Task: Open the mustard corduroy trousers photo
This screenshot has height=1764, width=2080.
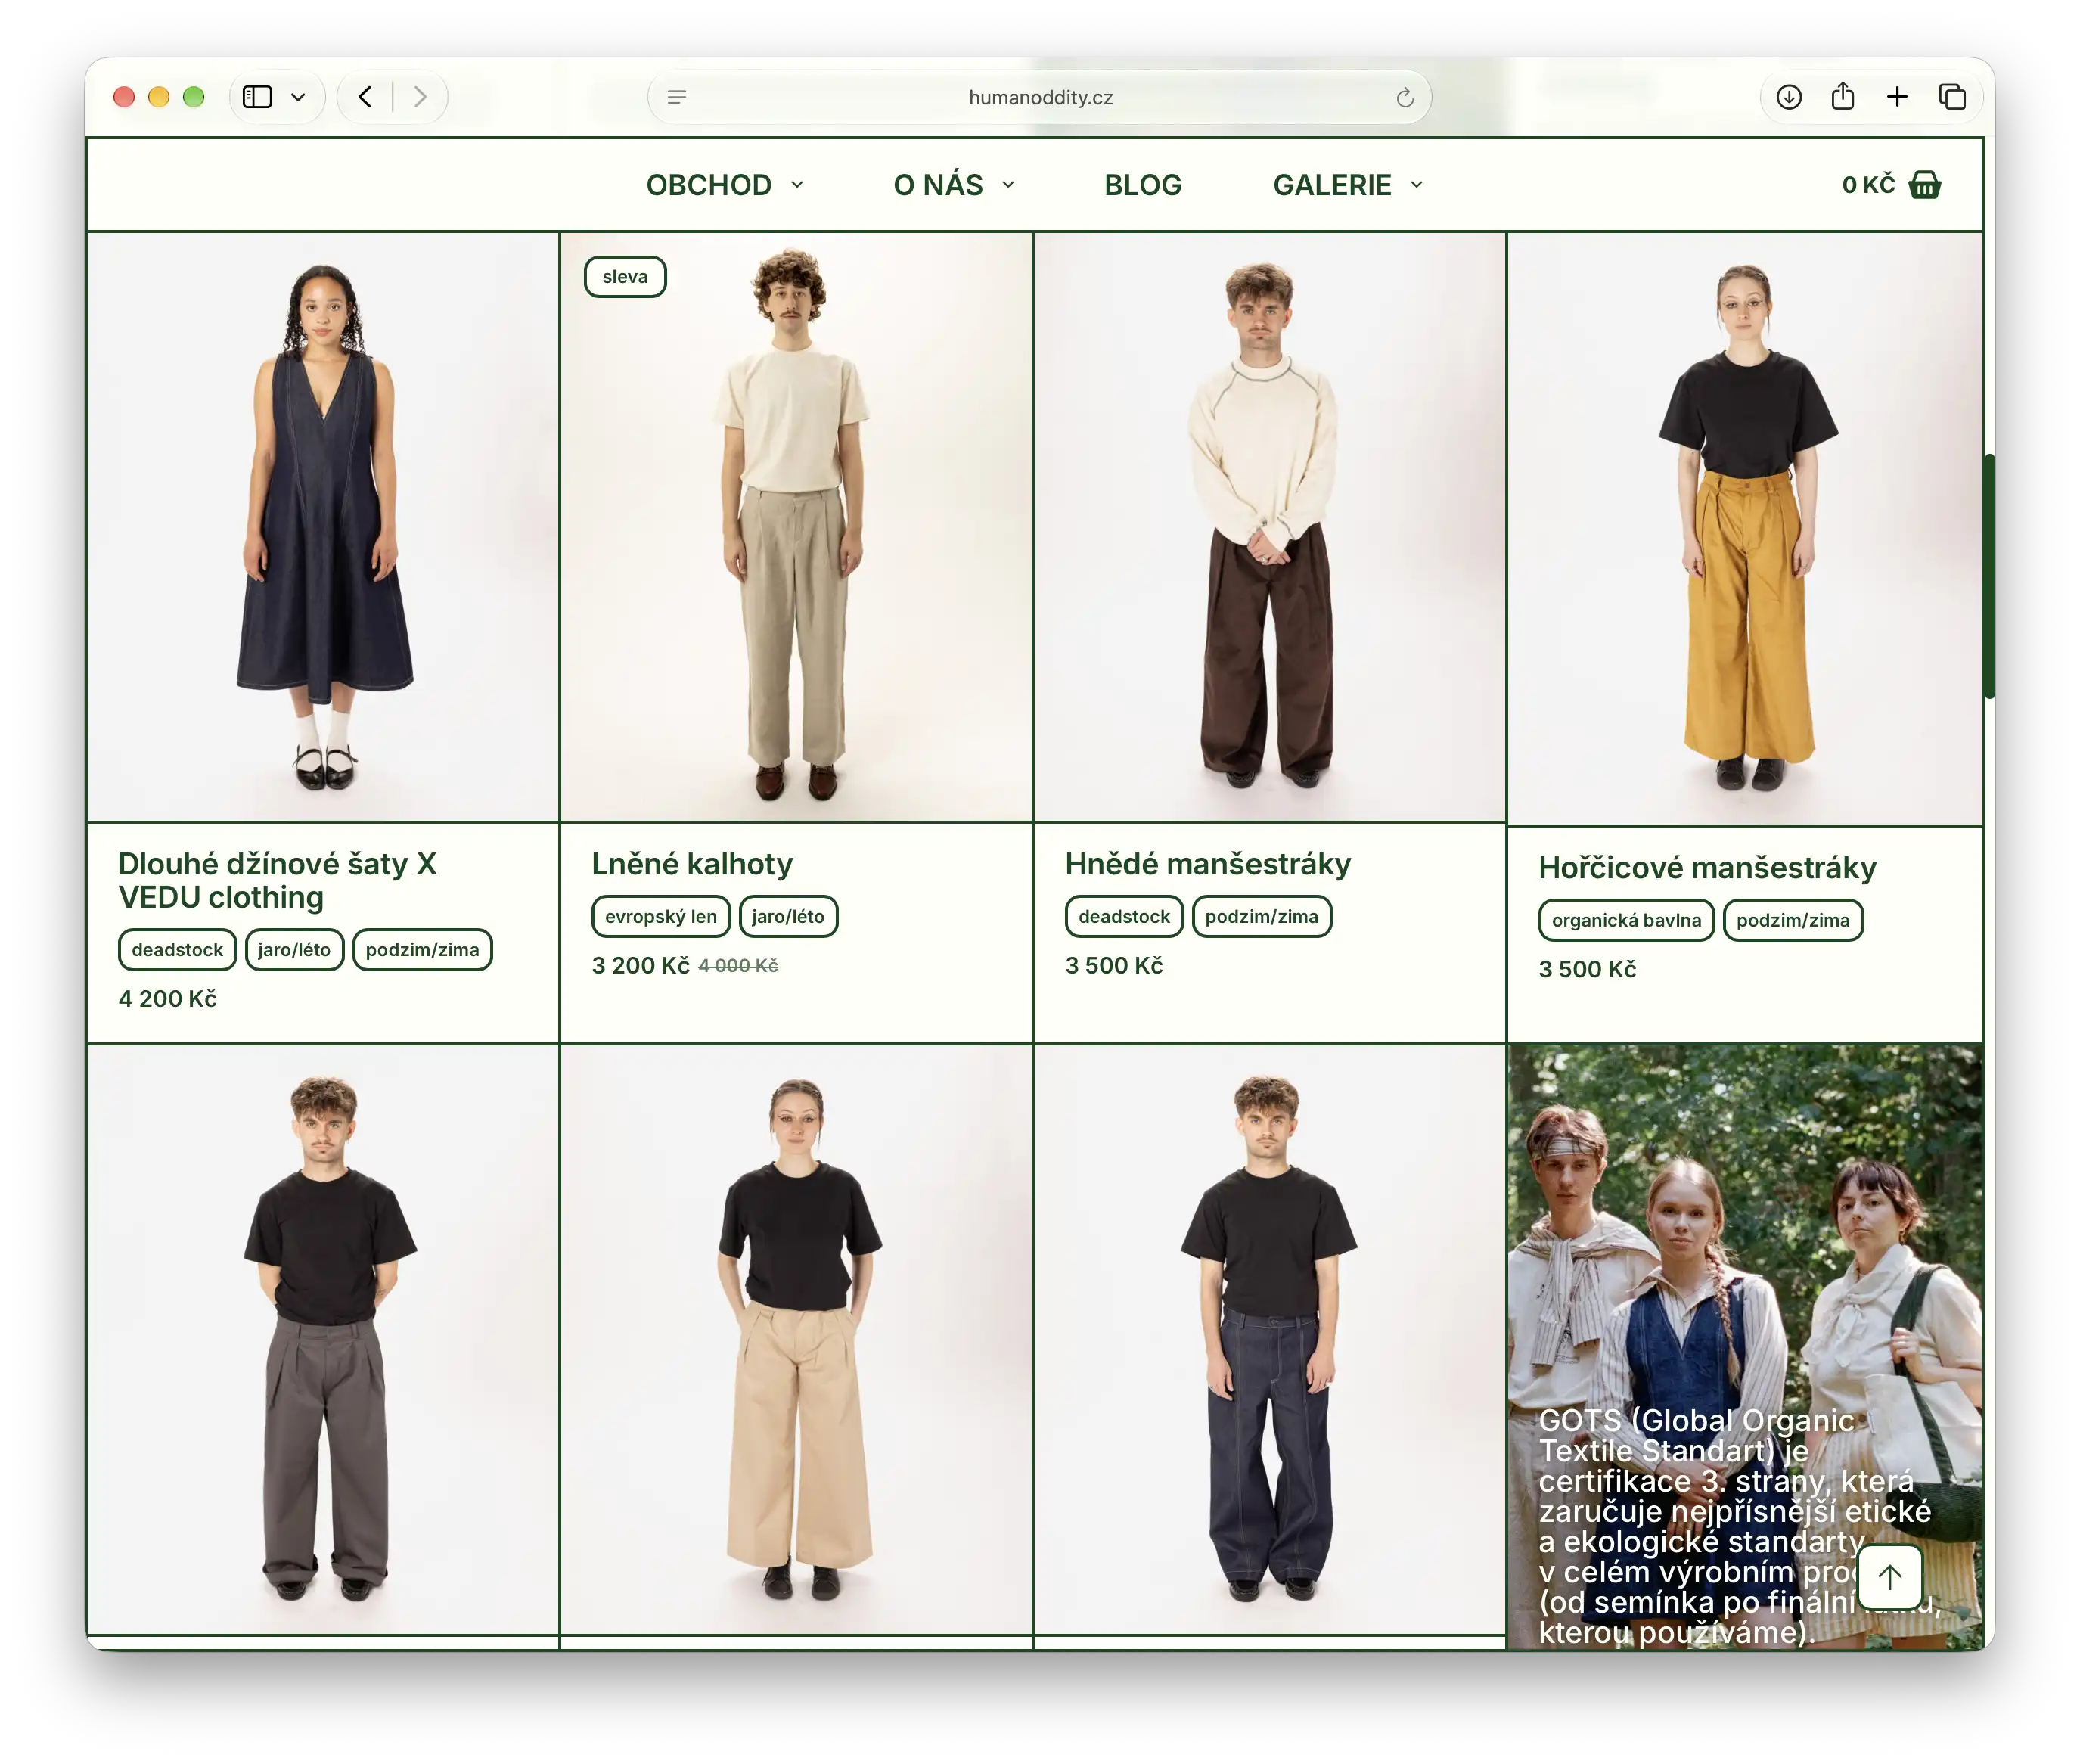Action: pyautogui.click(x=1744, y=529)
